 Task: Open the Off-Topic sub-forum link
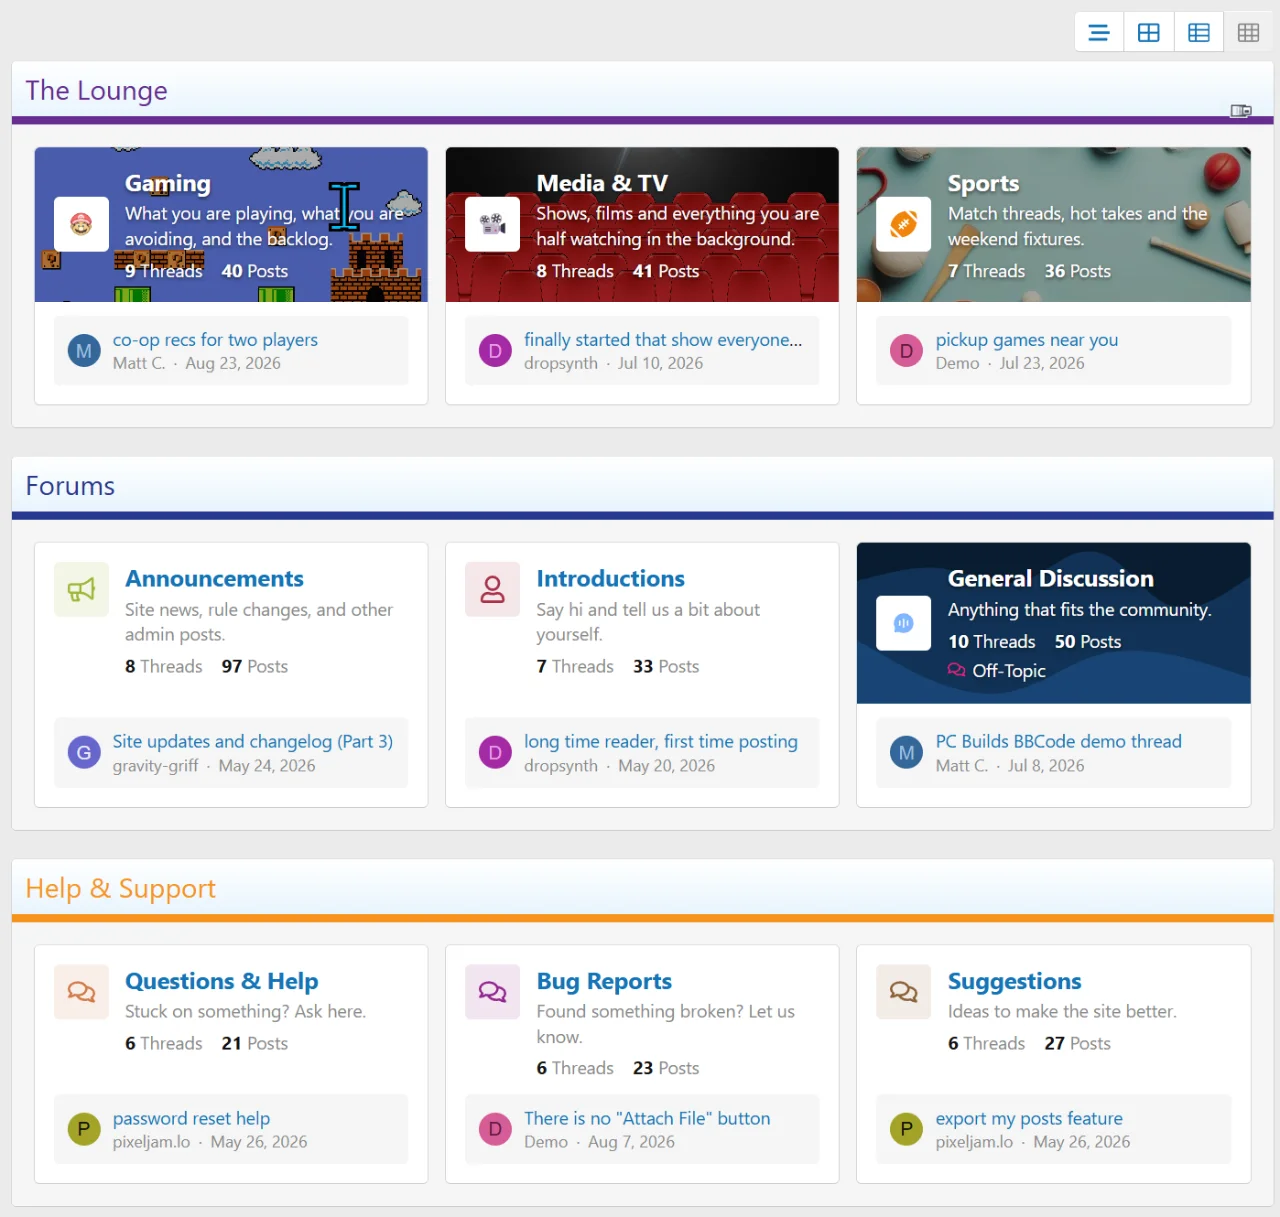1009,671
